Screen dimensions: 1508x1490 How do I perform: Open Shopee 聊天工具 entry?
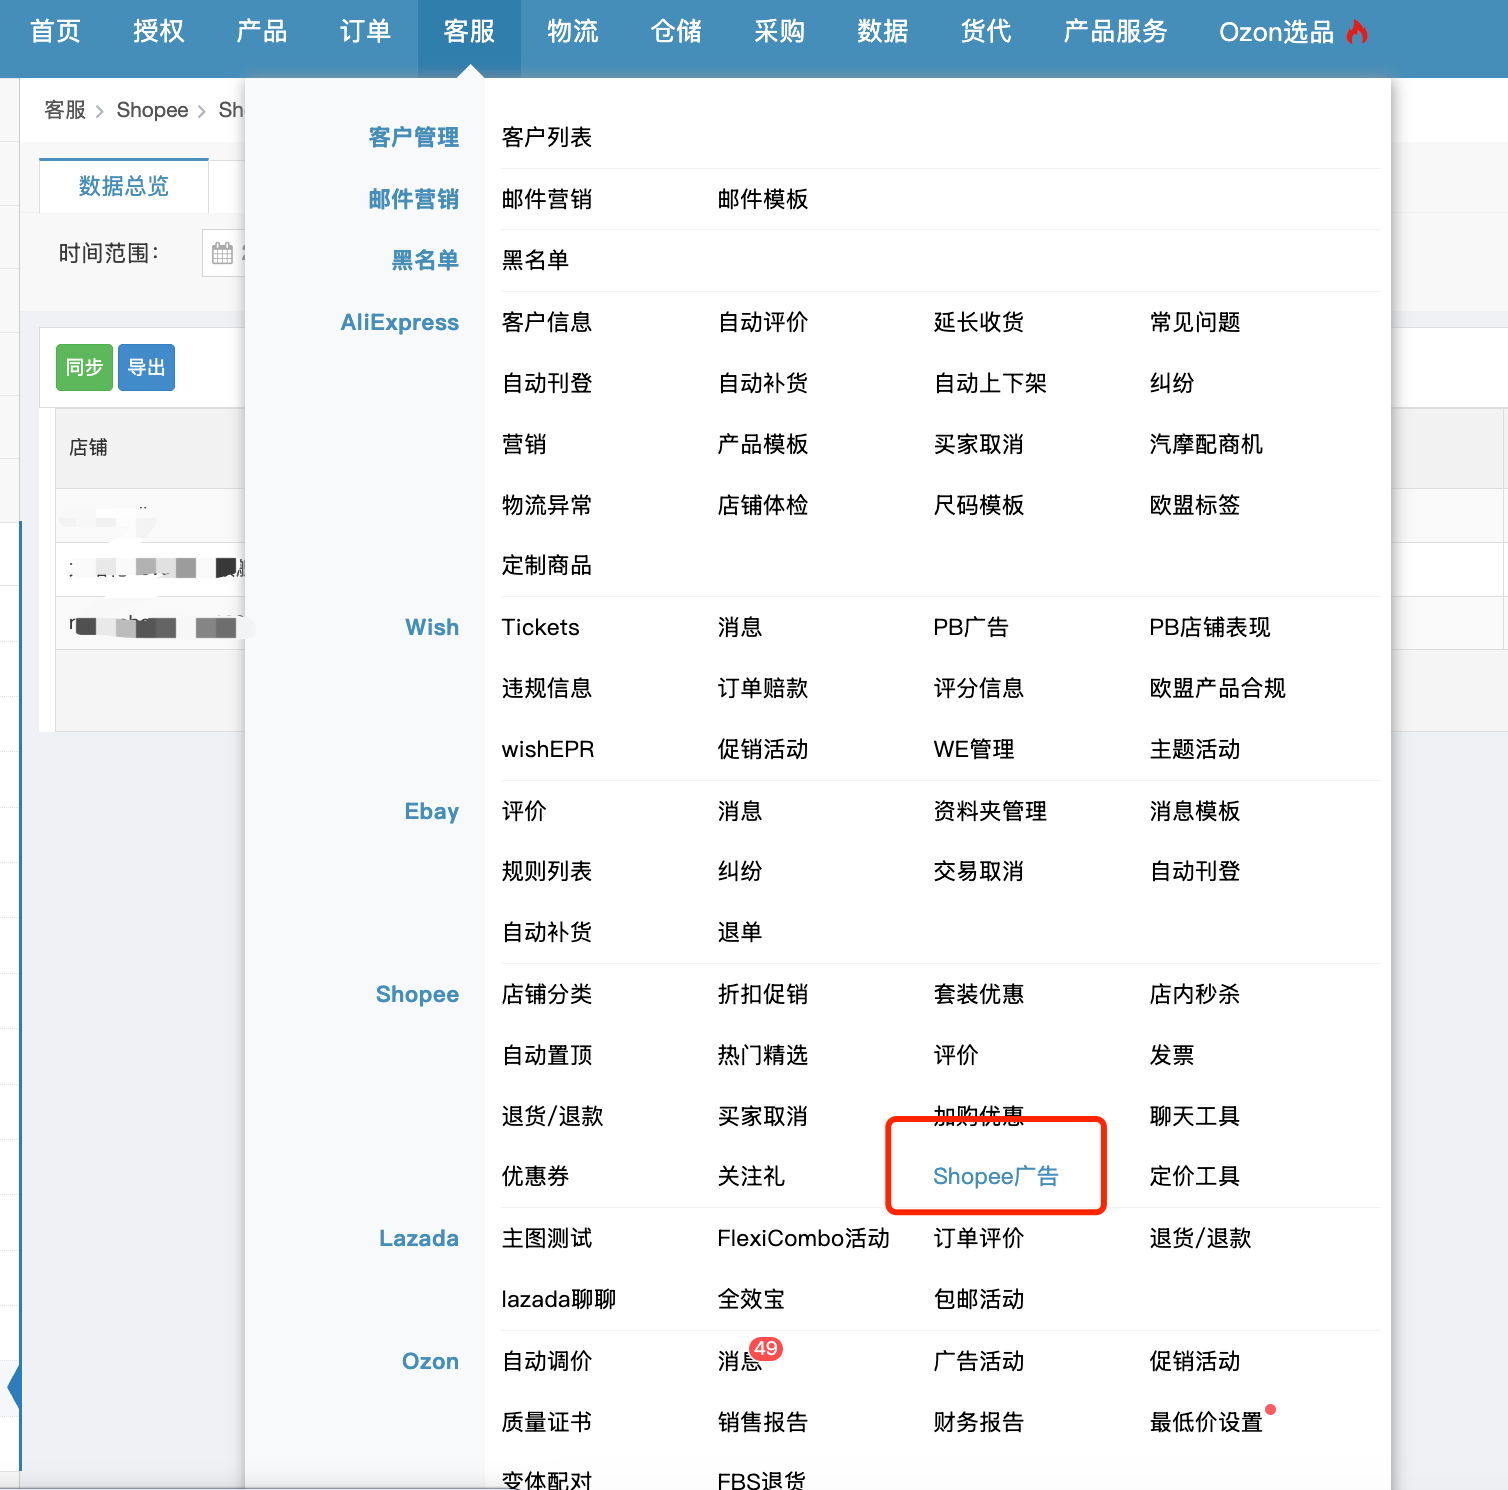coord(1195,1116)
